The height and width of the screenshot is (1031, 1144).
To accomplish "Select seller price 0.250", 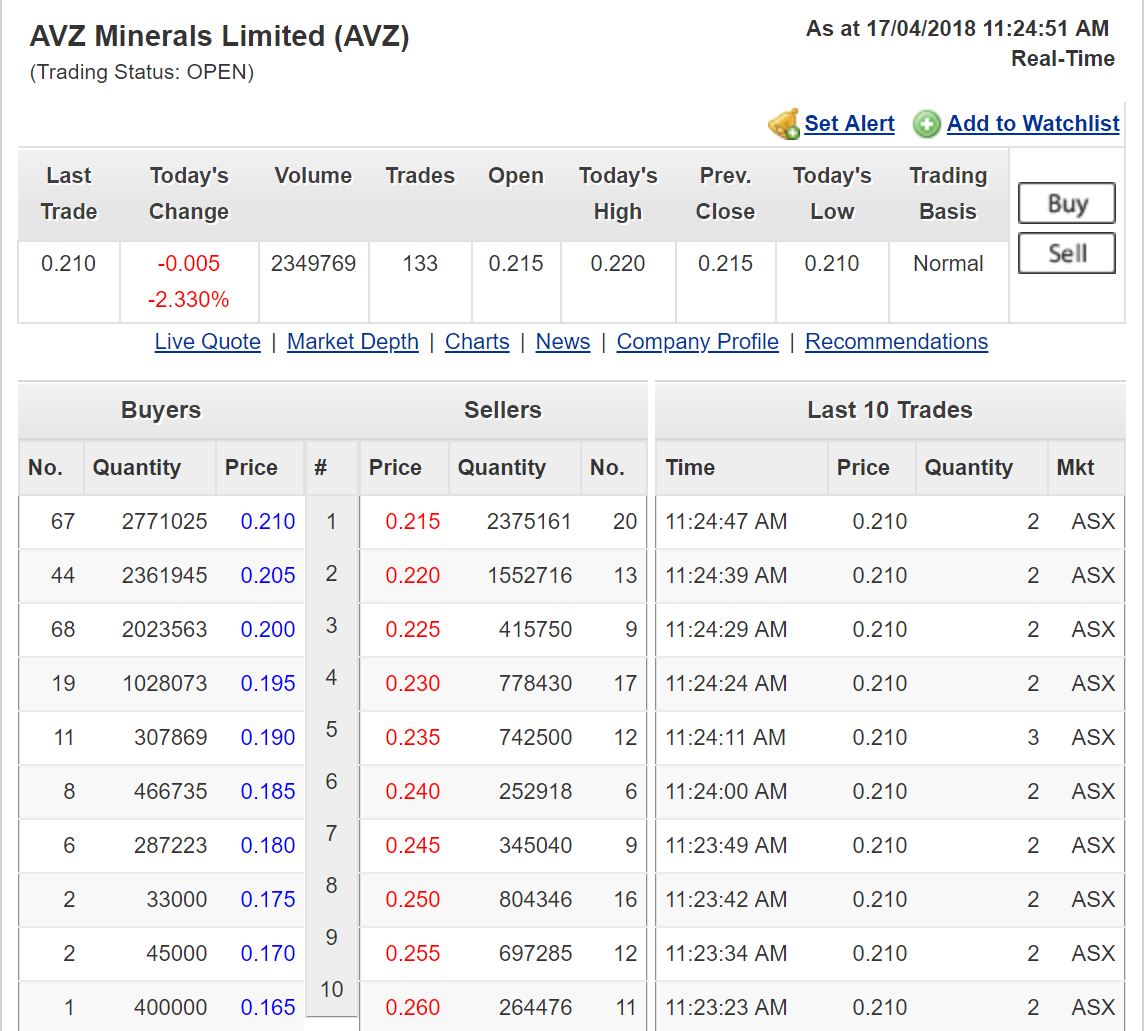I will click(413, 900).
